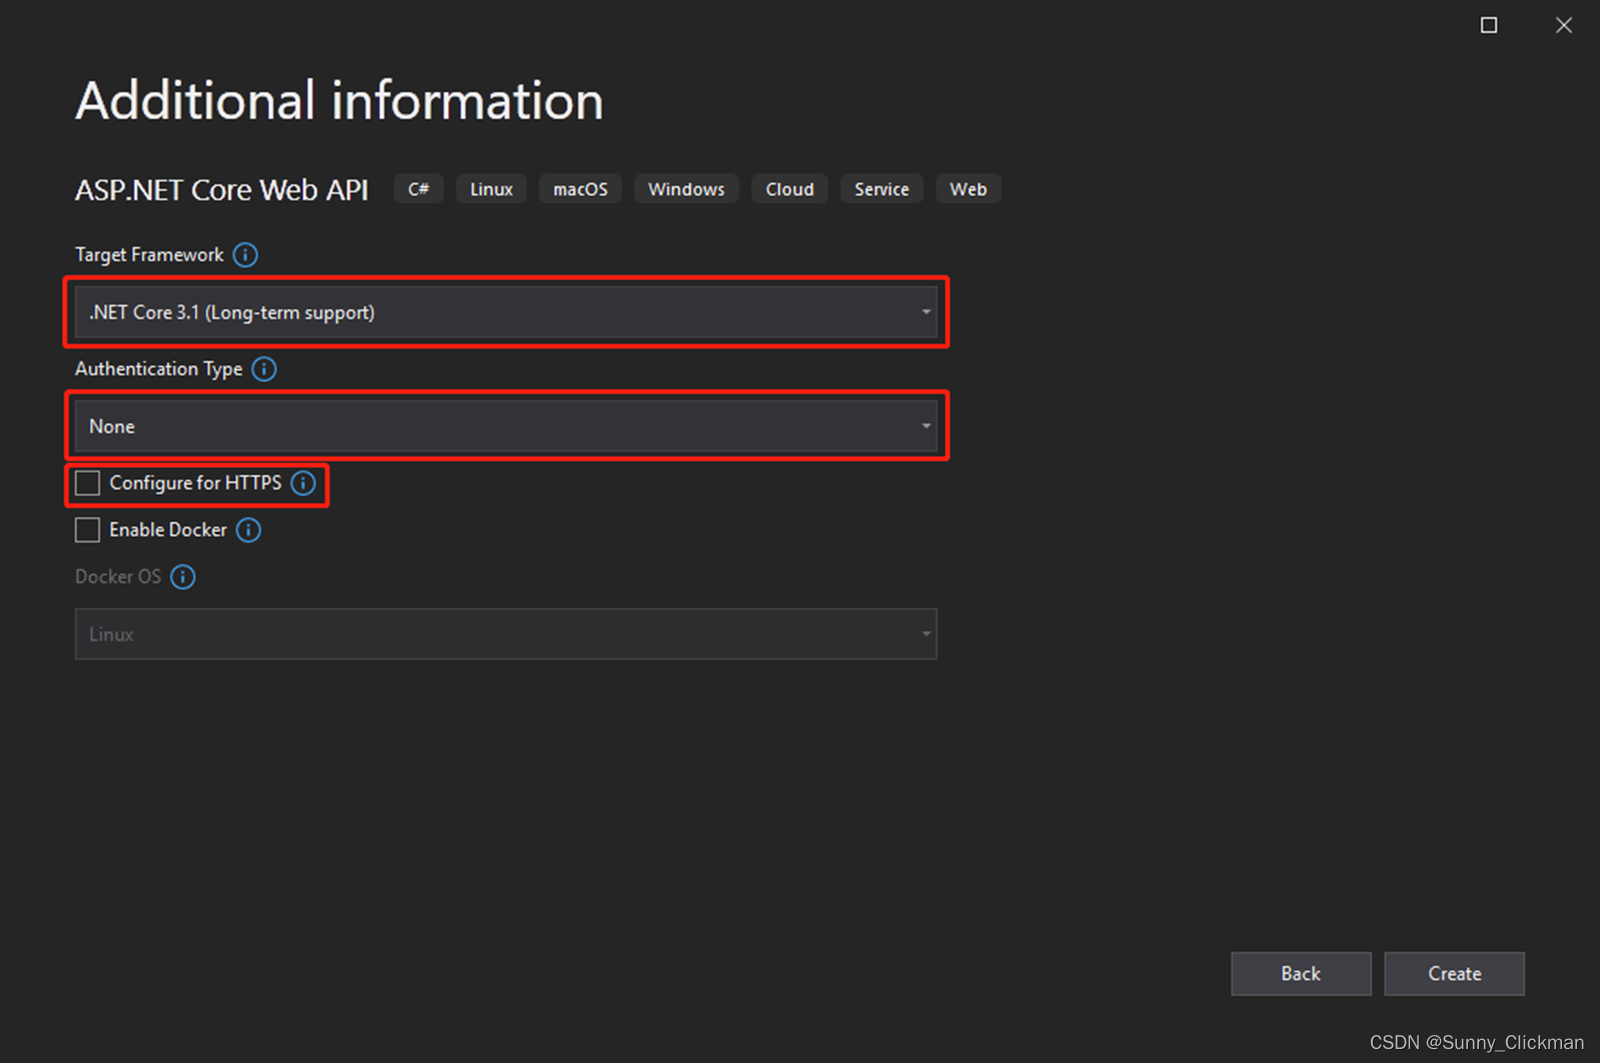Viewport: 1600px width, 1063px height.
Task: Open the Docker OS Linux dropdown
Action: tap(506, 634)
